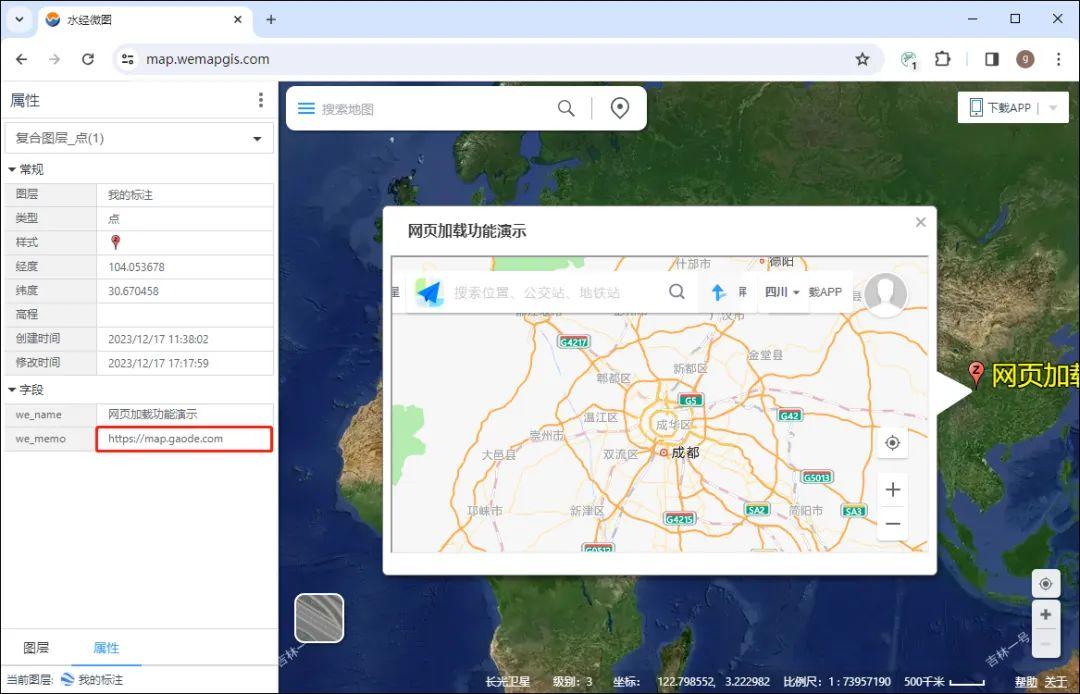Image resolution: width=1080 pixels, height=694 pixels.
Task: Click the 比例尺 1:73957190 status text
Action: [x=837, y=682]
